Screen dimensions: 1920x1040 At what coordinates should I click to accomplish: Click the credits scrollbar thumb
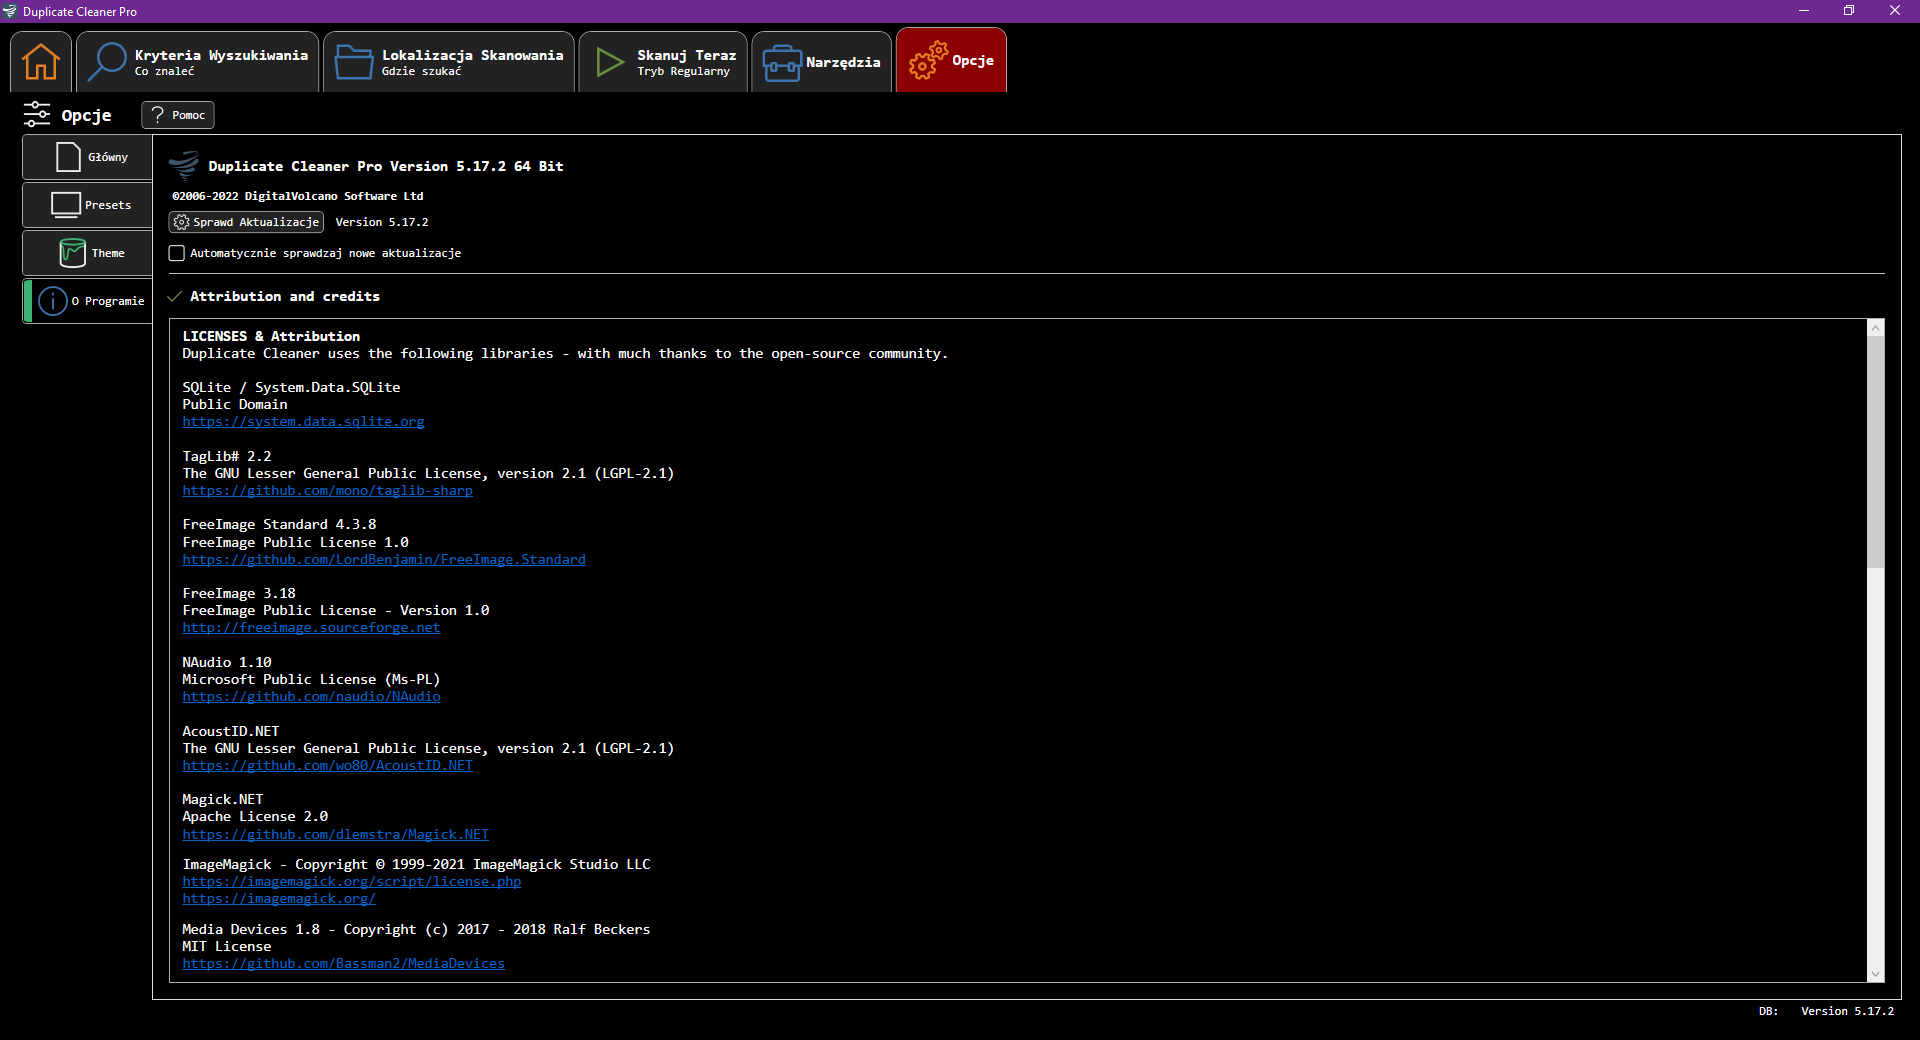tap(1876, 452)
